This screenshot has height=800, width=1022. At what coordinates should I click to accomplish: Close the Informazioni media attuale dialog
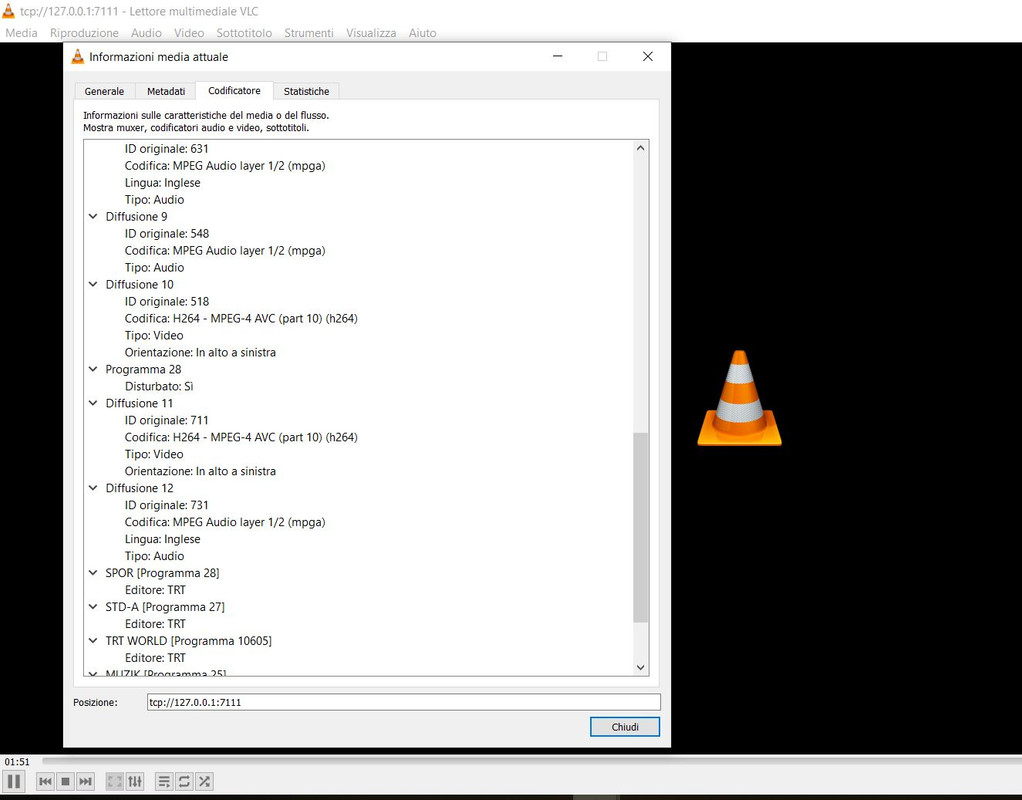click(x=648, y=57)
